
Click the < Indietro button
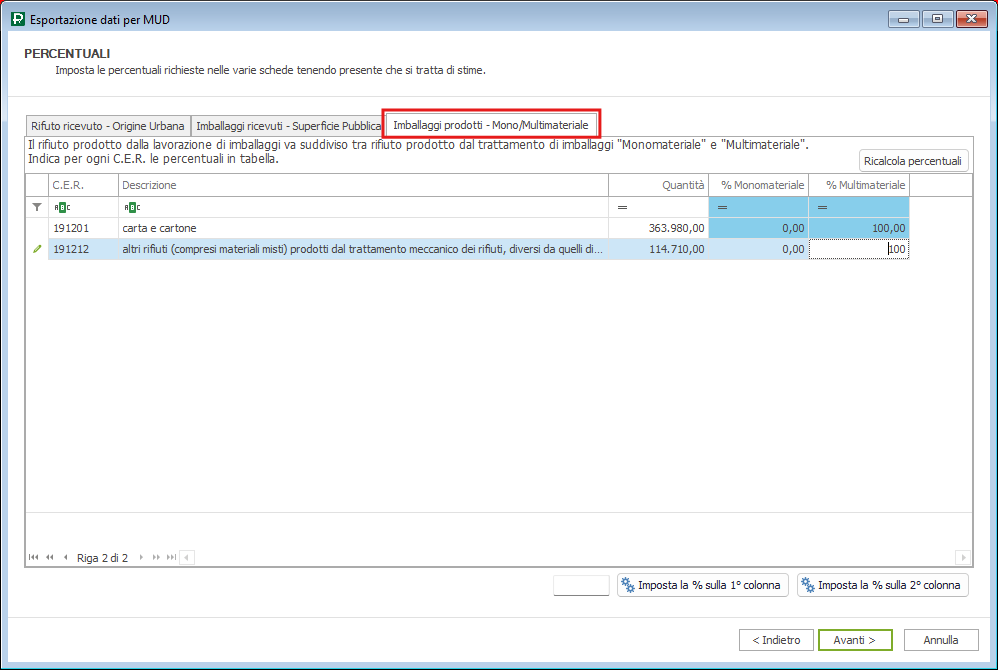(776, 640)
